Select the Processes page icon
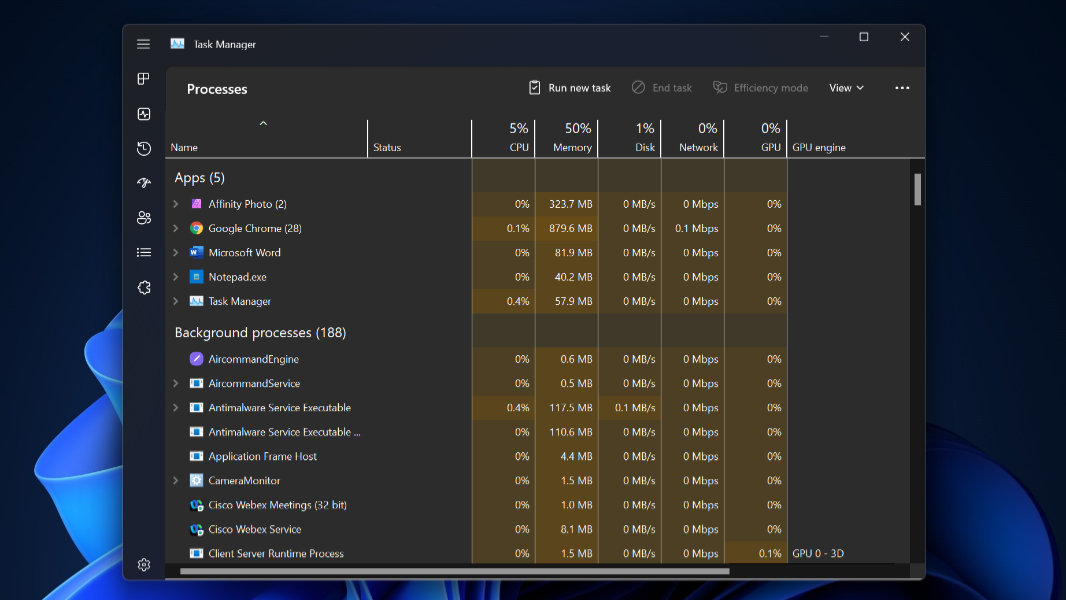This screenshot has height=600, width=1066. [143, 79]
